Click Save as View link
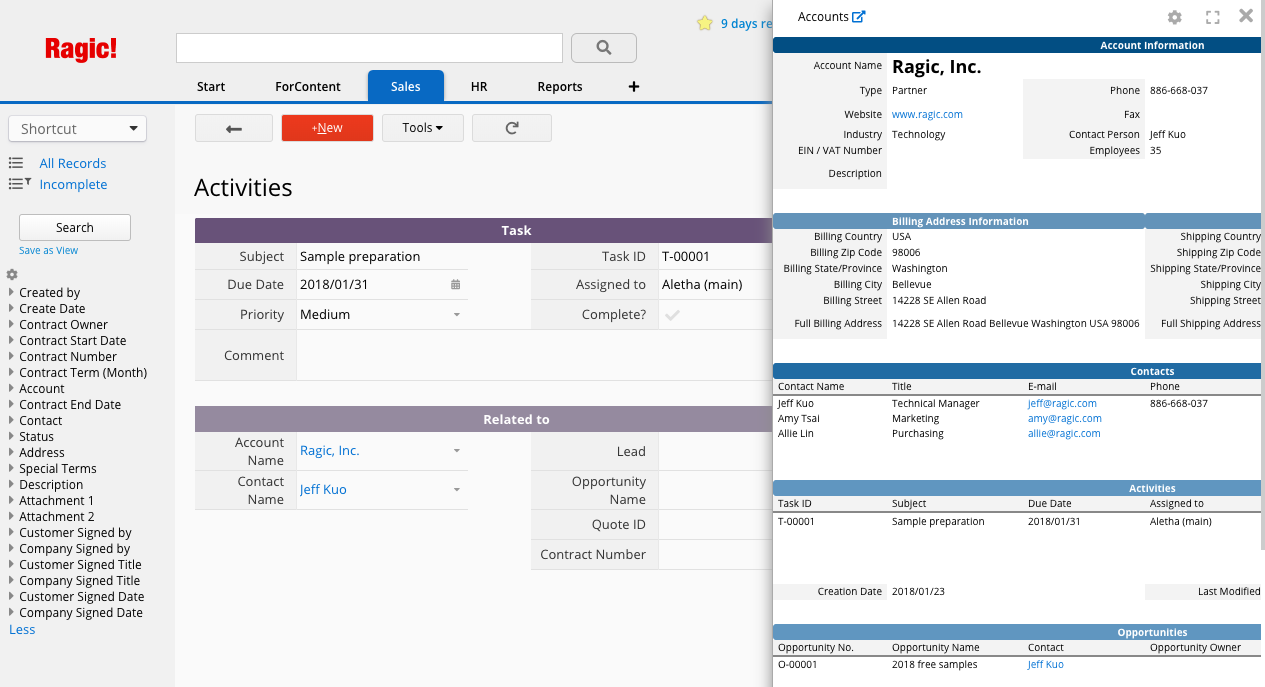The image size is (1265, 687). [x=48, y=251]
